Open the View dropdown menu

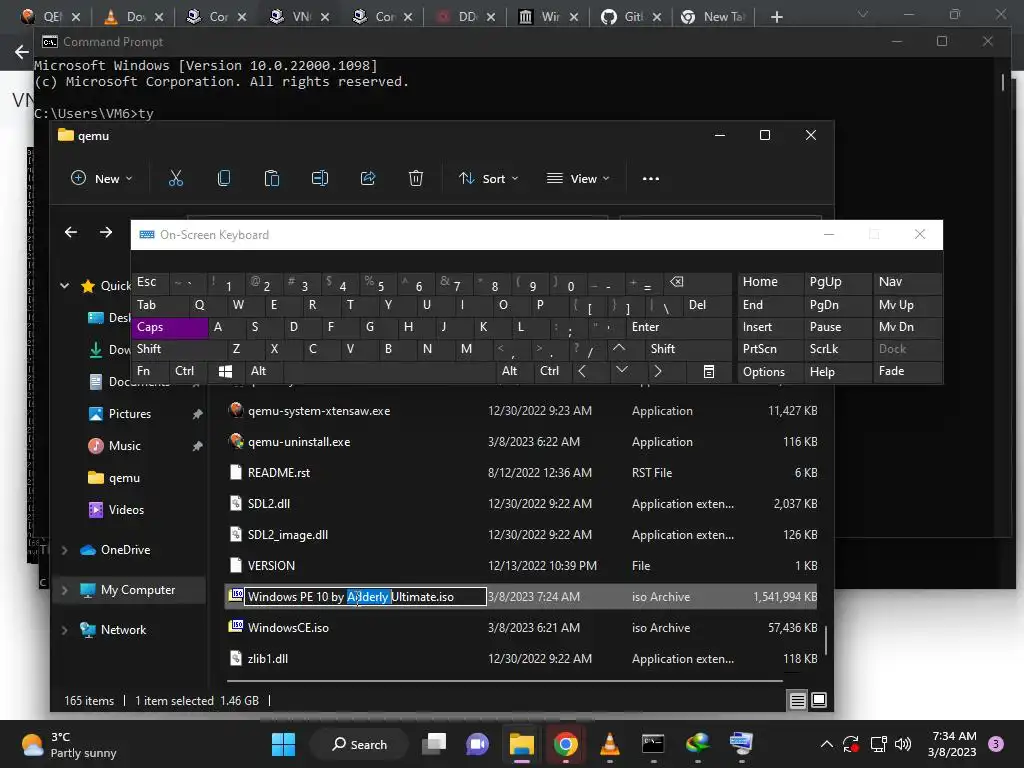[x=578, y=178]
